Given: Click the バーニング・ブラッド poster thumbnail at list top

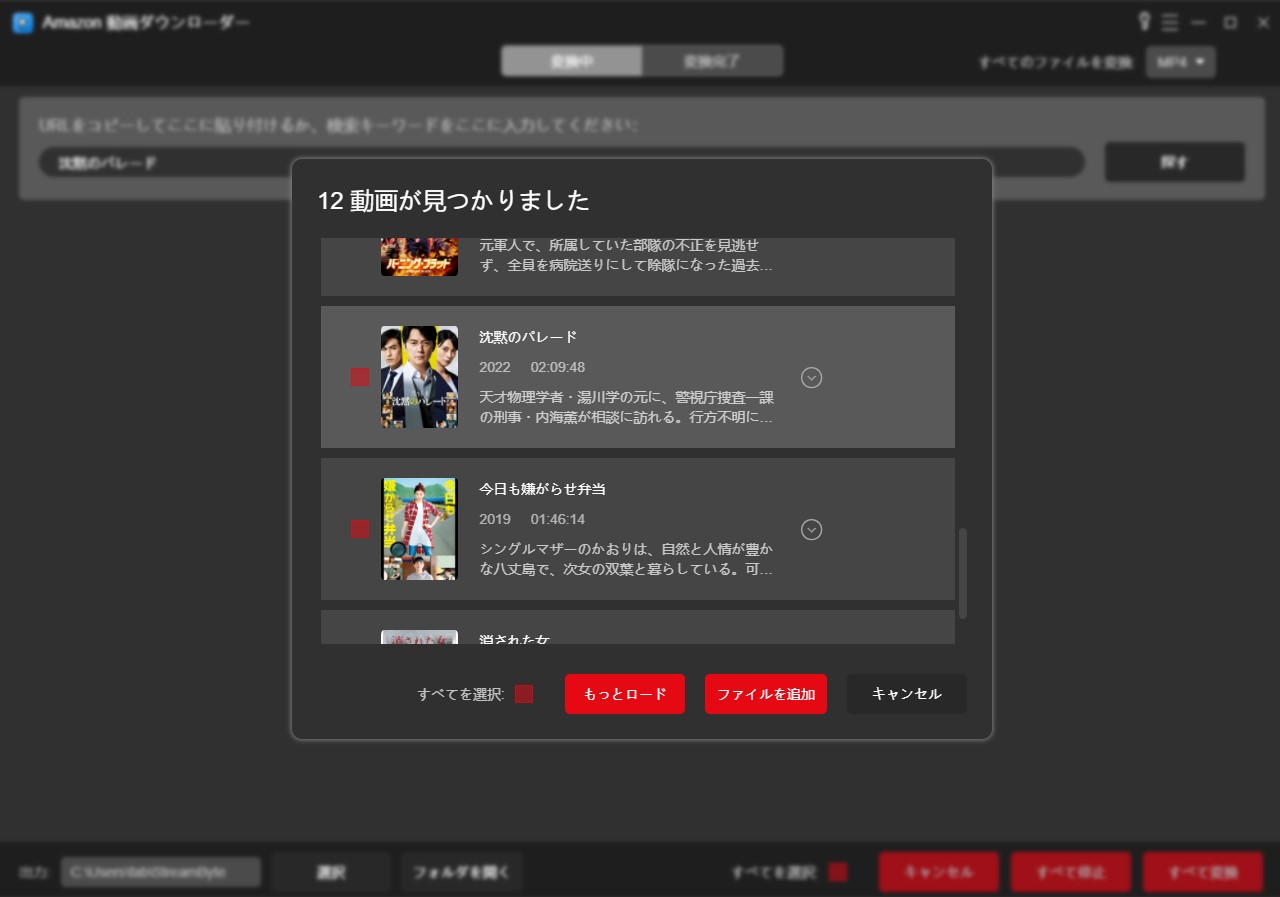Looking at the screenshot, I should pyautogui.click(x=419, y=257).
